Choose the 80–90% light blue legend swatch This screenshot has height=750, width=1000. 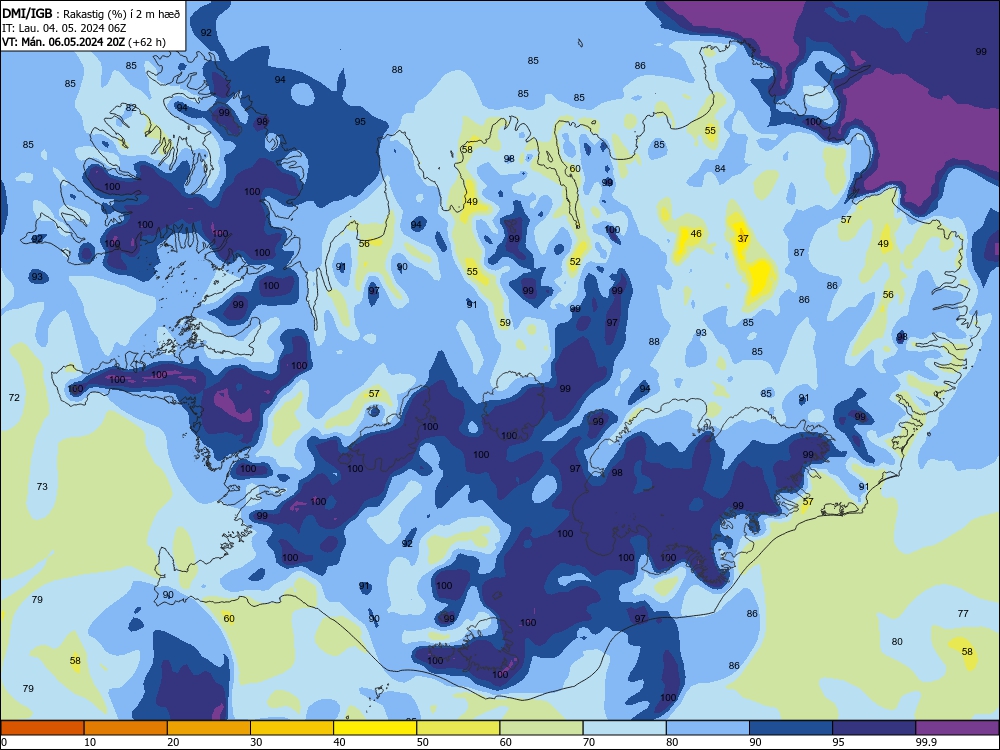(x=708, y=728)
